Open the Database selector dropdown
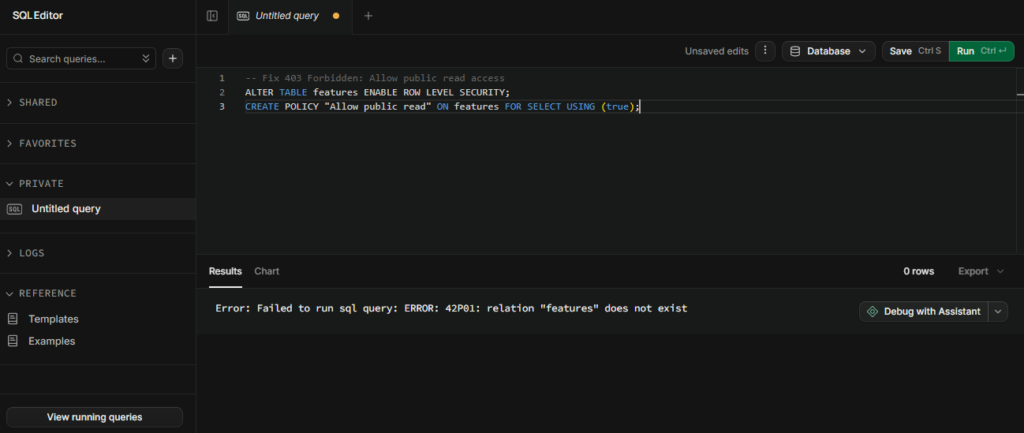The height and width of the screenshot is (433, 1024). [x=828, y=51]
